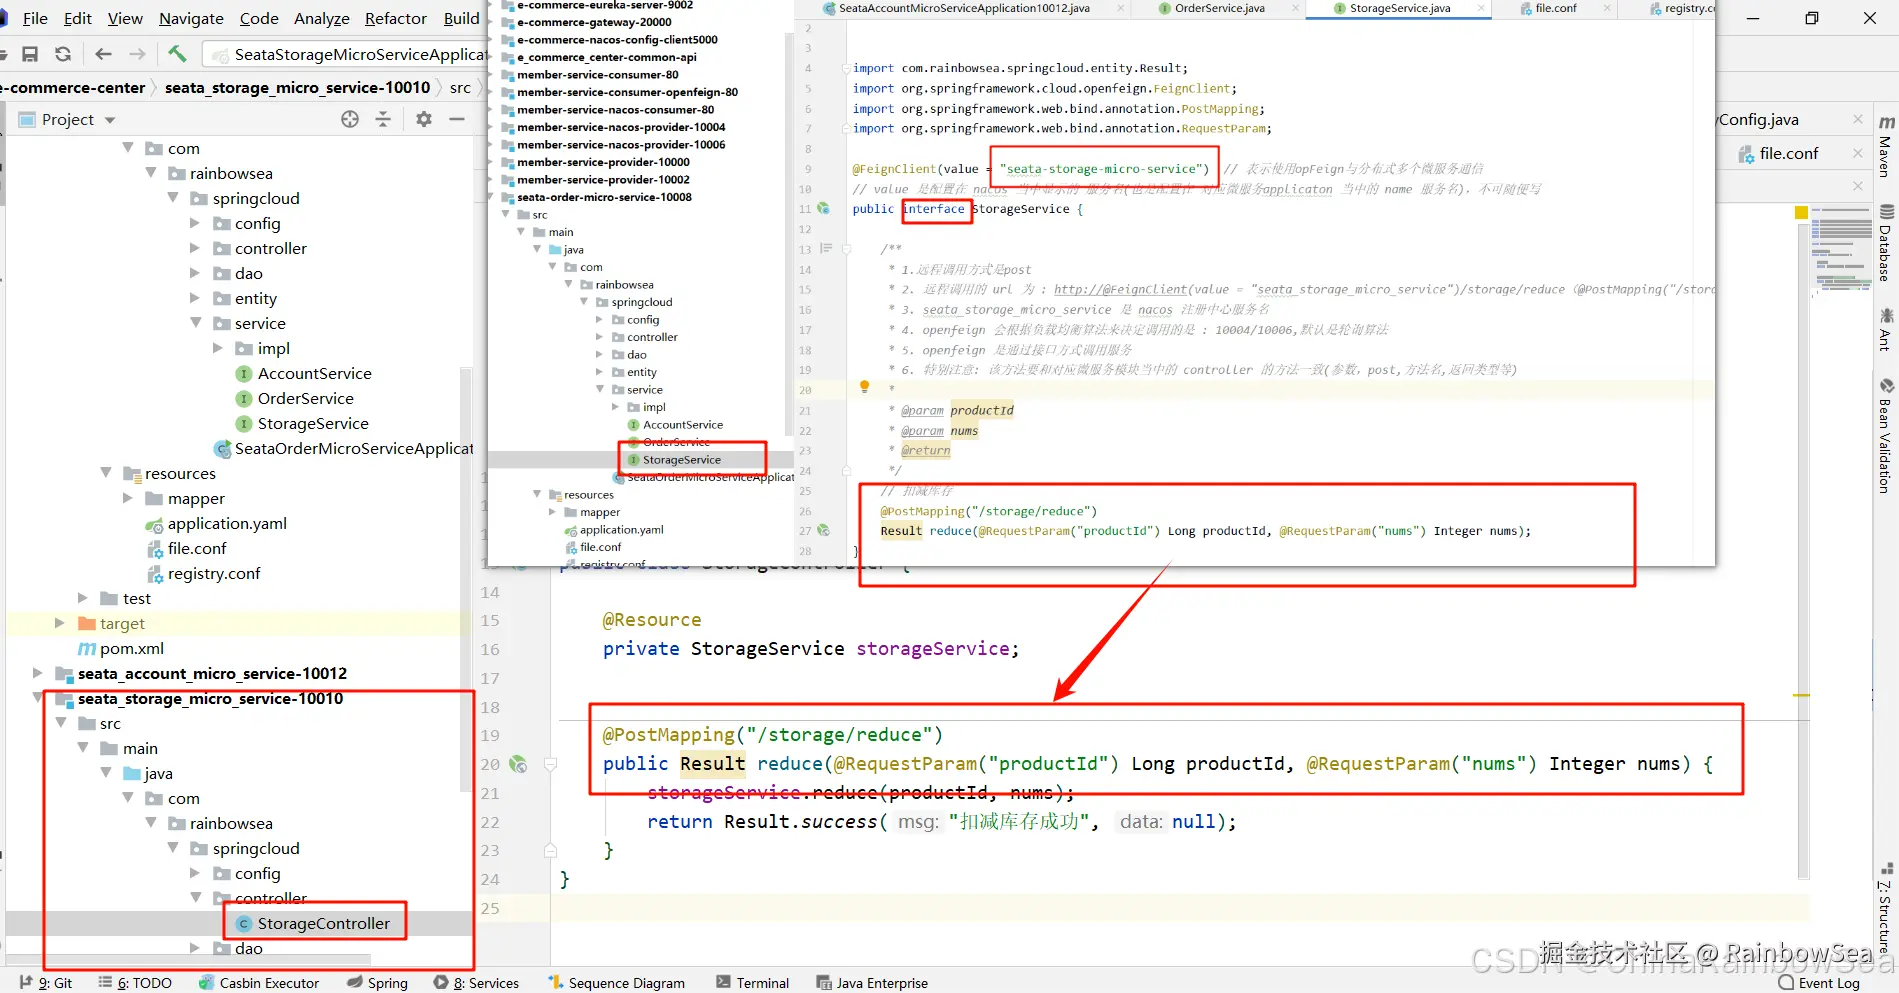Open the Code menu
Screen dimensions: 1899x993
pos(259,18)
